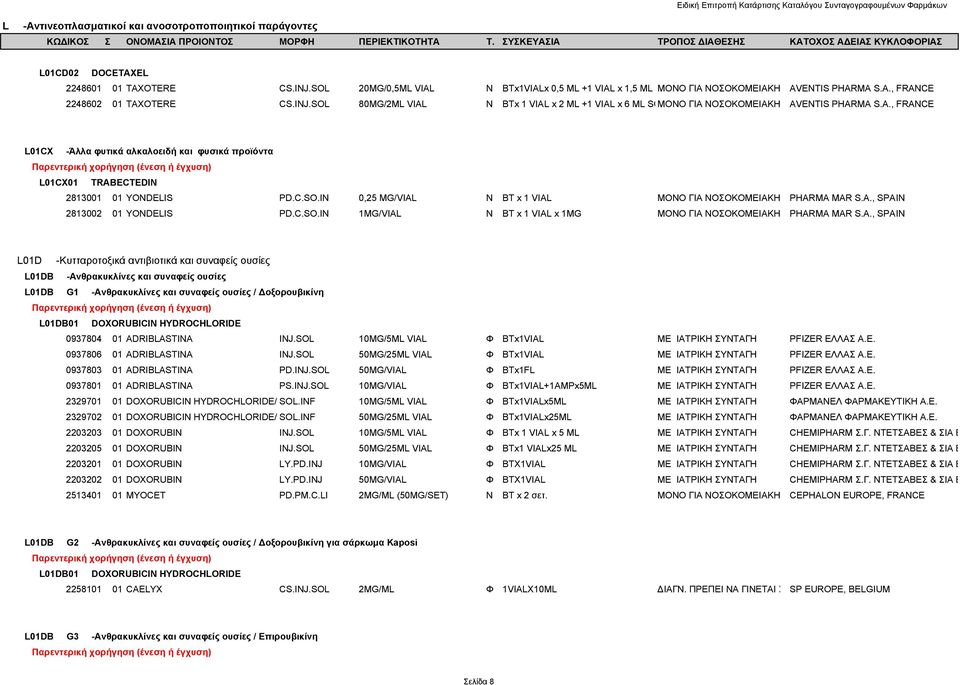
Task: Click the L01D category heading
Action: [143, 260]
